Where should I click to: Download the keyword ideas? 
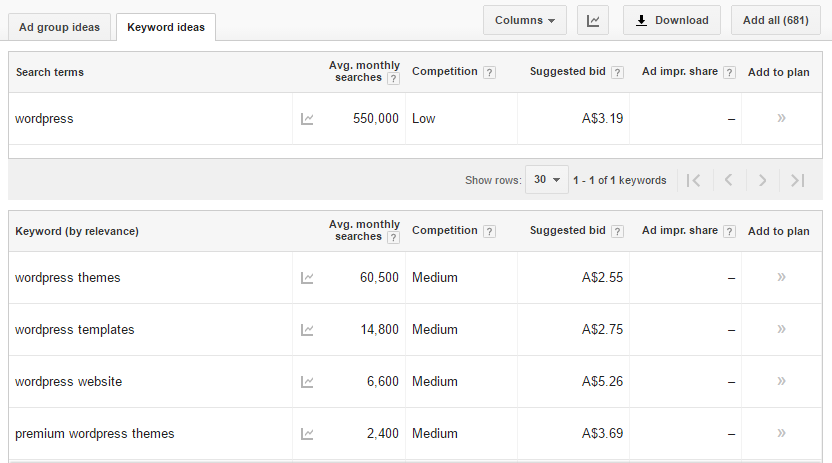pyautogui.click(x=671, y=20)
